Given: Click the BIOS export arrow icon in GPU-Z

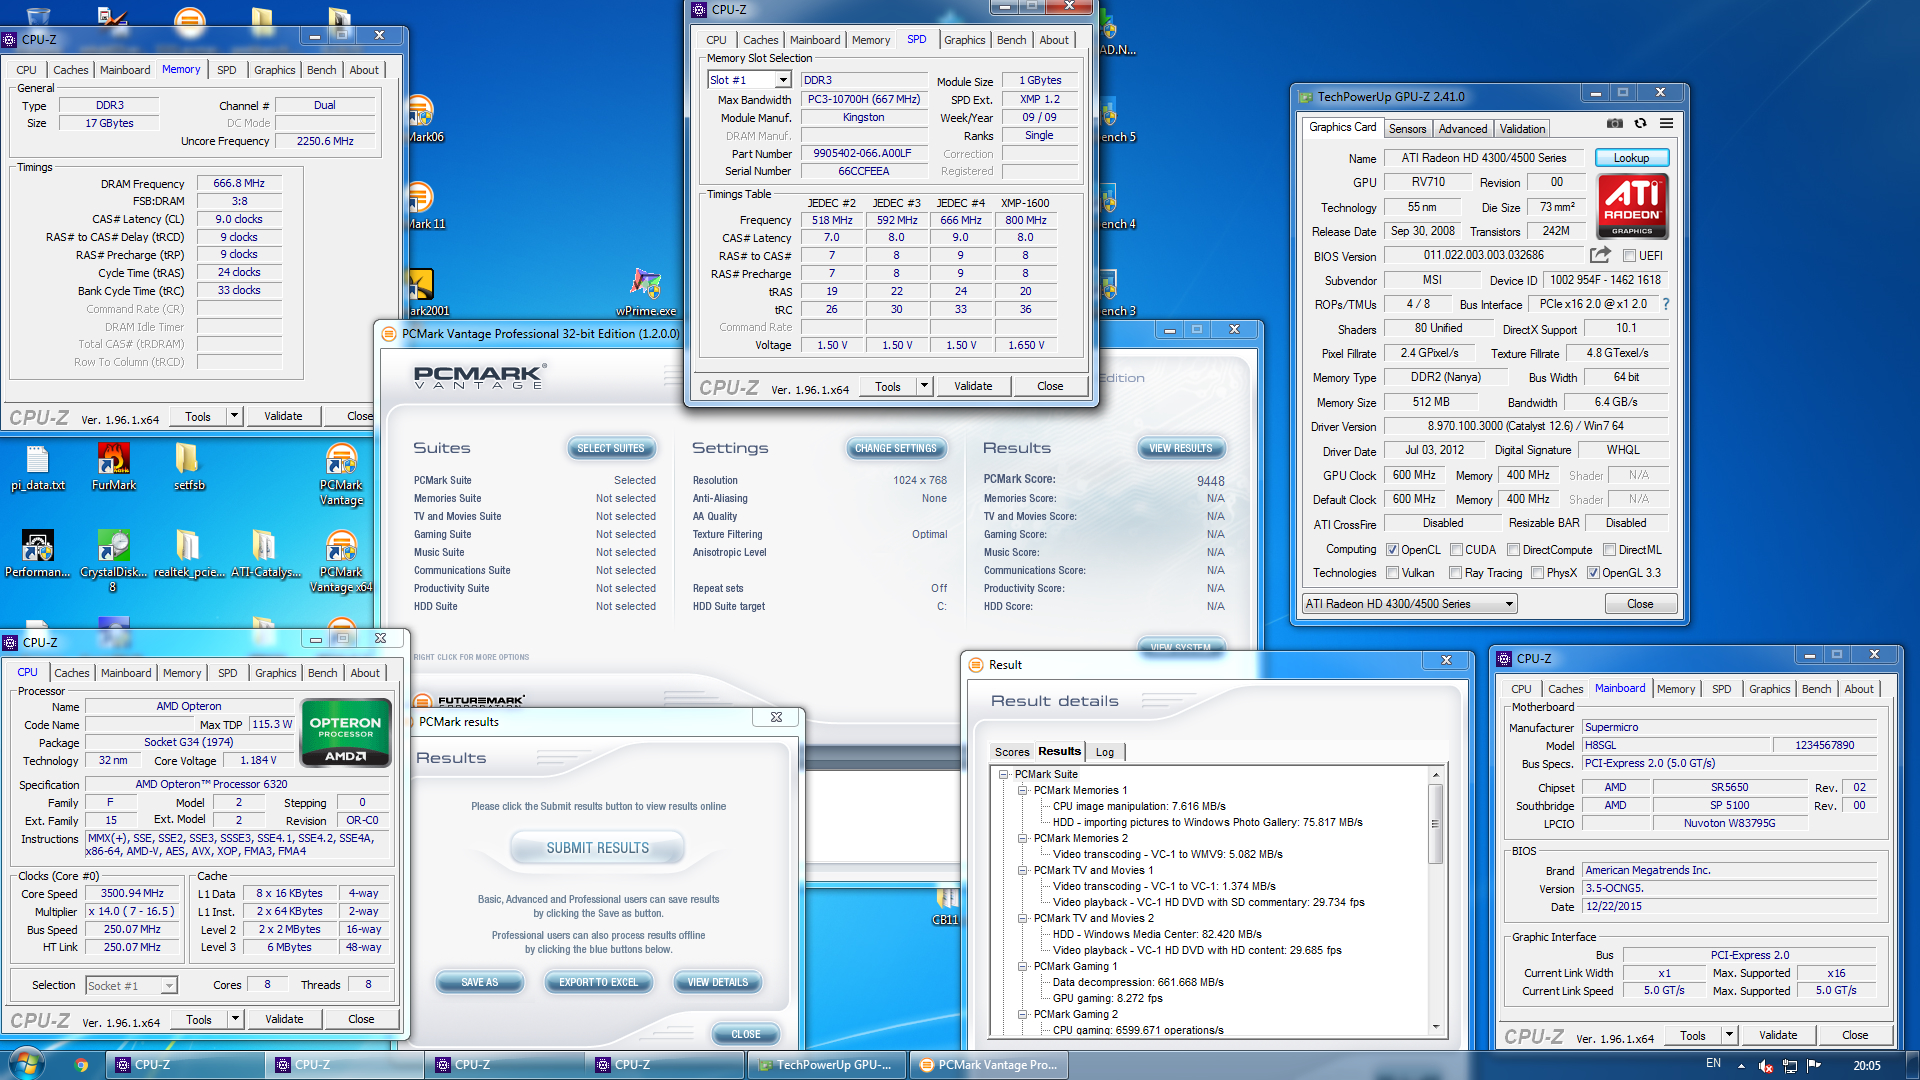Looking at the screenshot, I should pos(1601,255).
